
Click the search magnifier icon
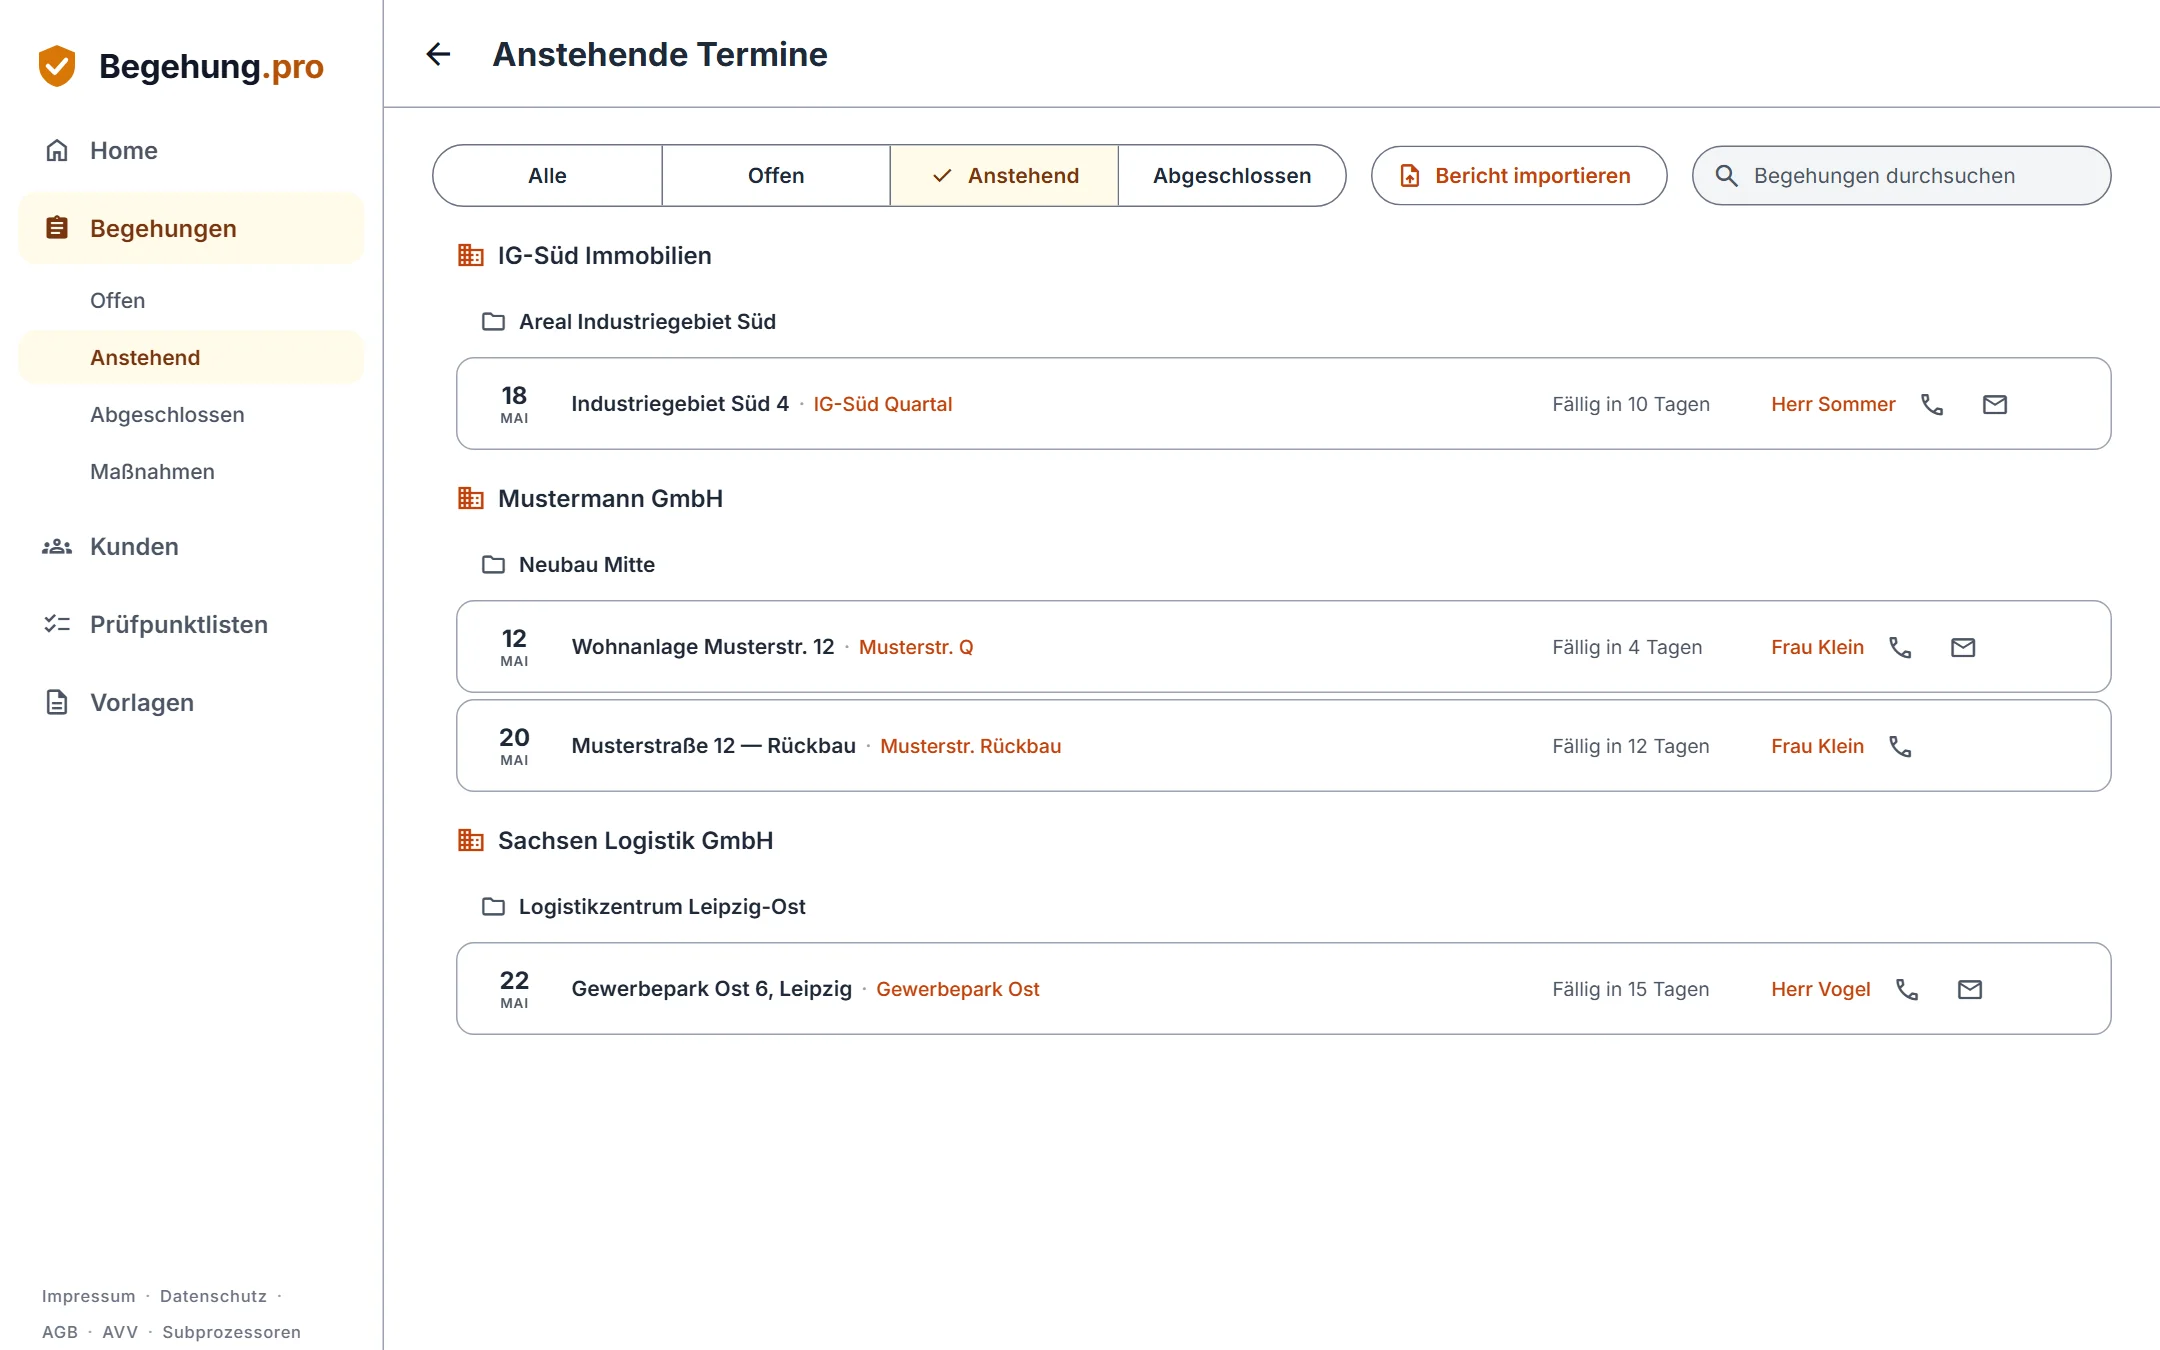click(1726, 176)
